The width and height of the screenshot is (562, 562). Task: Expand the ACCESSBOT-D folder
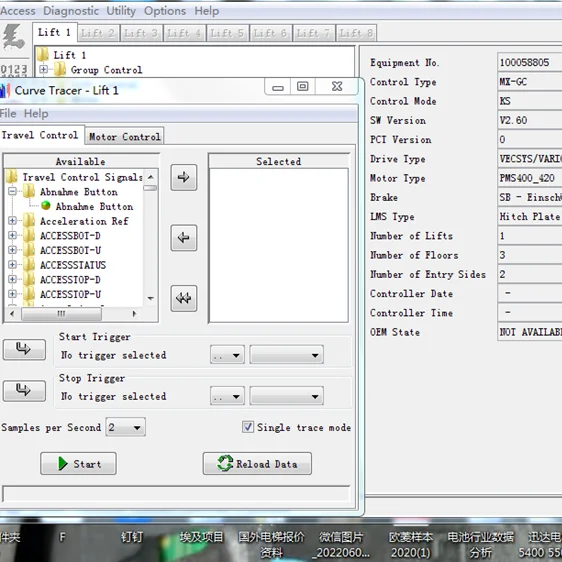(x=12, y=235)
